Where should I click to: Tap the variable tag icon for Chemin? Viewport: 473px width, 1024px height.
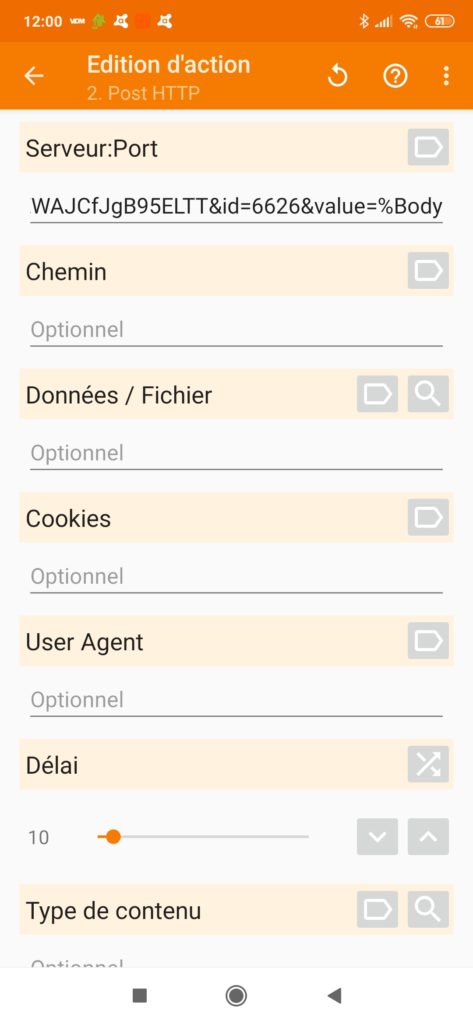coord(429,270)
